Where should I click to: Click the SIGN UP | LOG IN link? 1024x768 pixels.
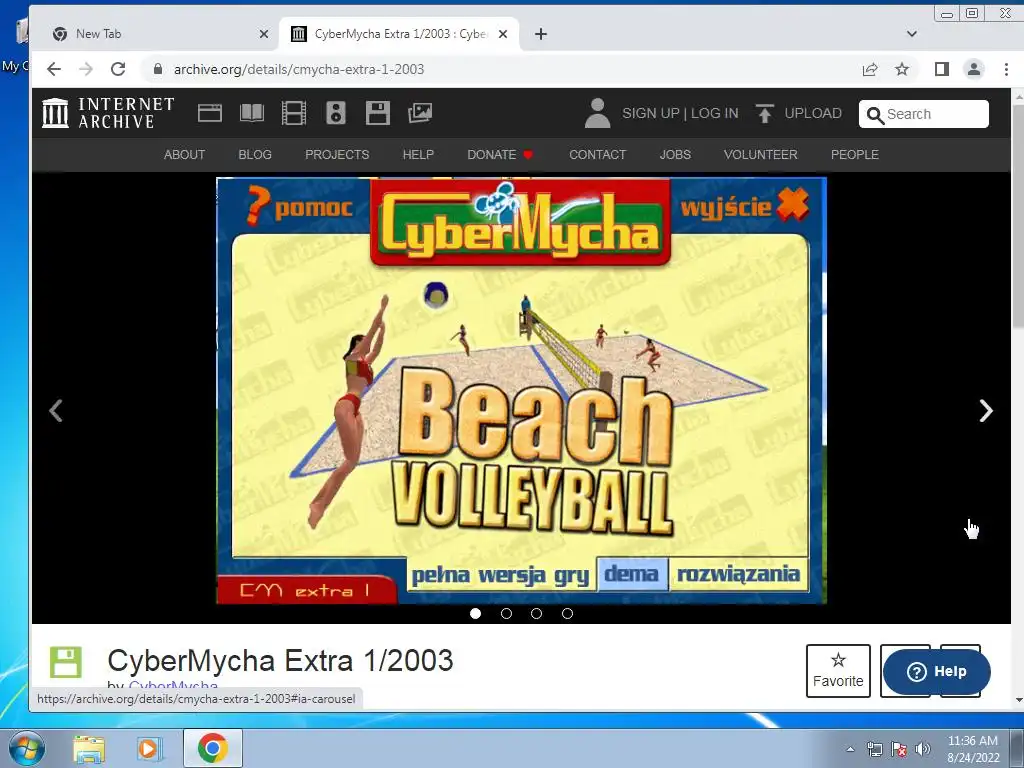click(x=680, y=113)
